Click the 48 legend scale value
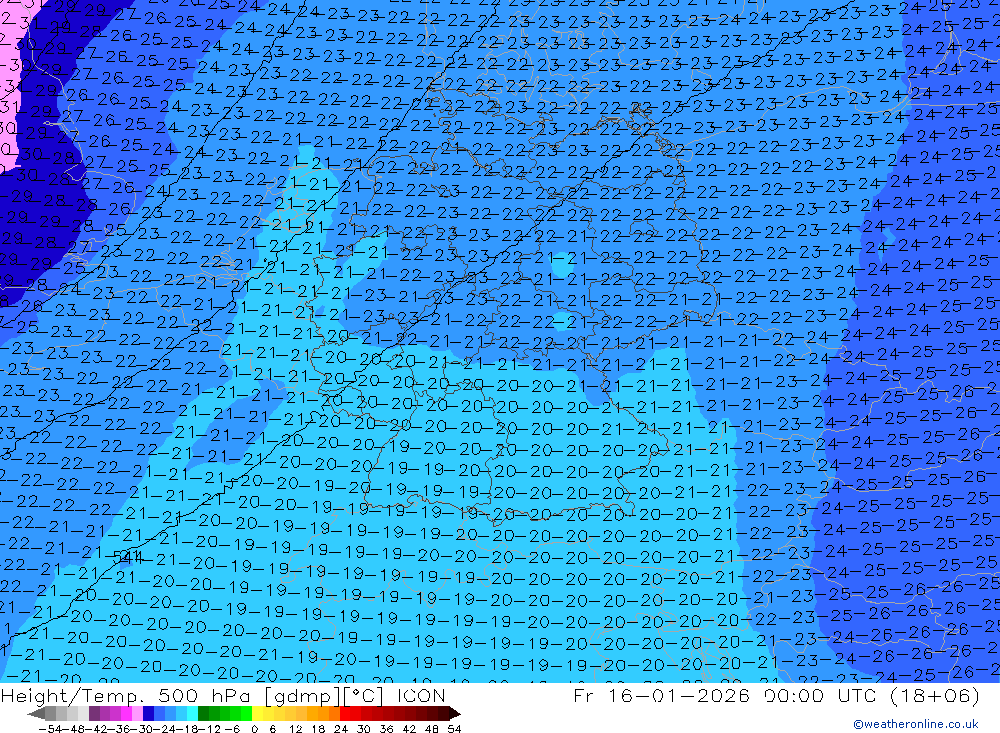 tap(432, 729)
